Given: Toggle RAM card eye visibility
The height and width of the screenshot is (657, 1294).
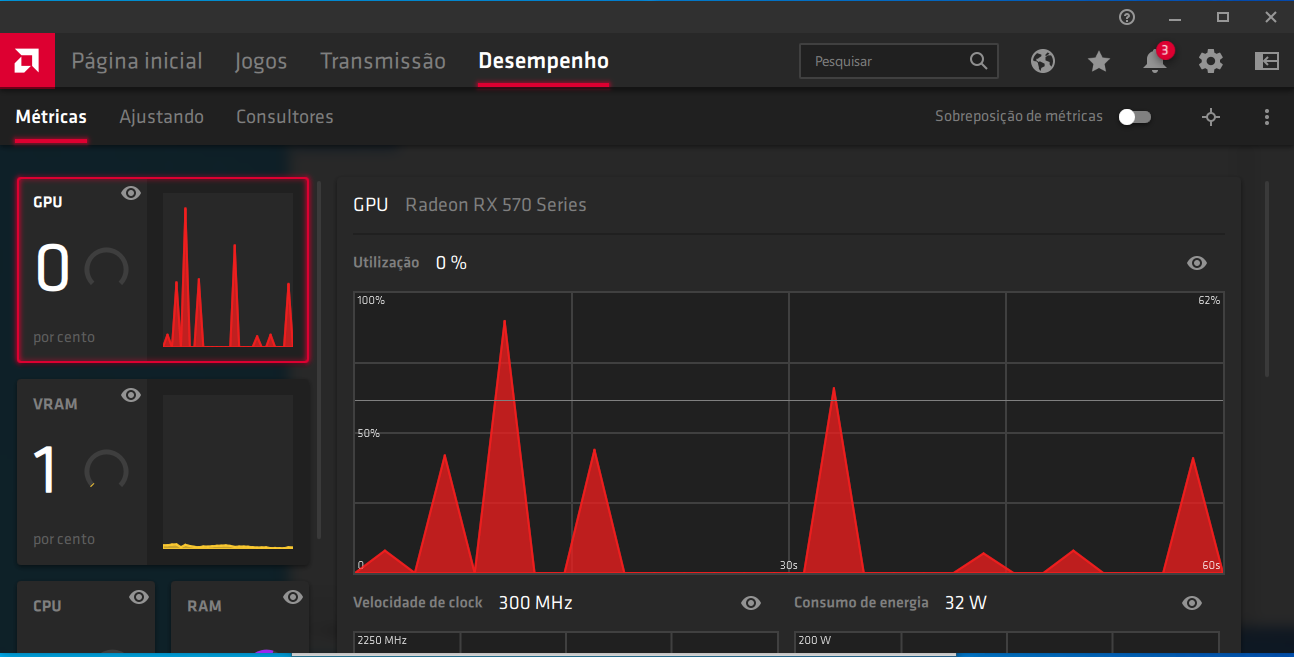Looking at the screenshot, I should click(x=293, y=597).
